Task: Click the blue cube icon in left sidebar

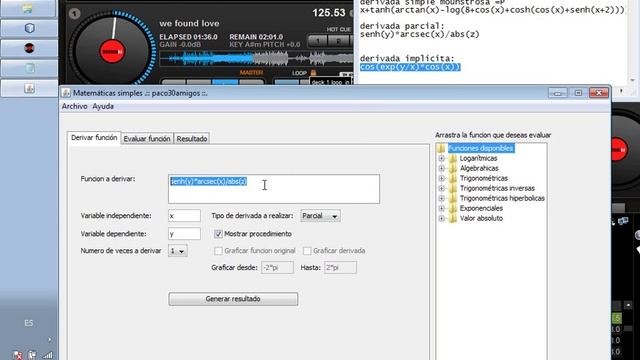Action: 29,28
